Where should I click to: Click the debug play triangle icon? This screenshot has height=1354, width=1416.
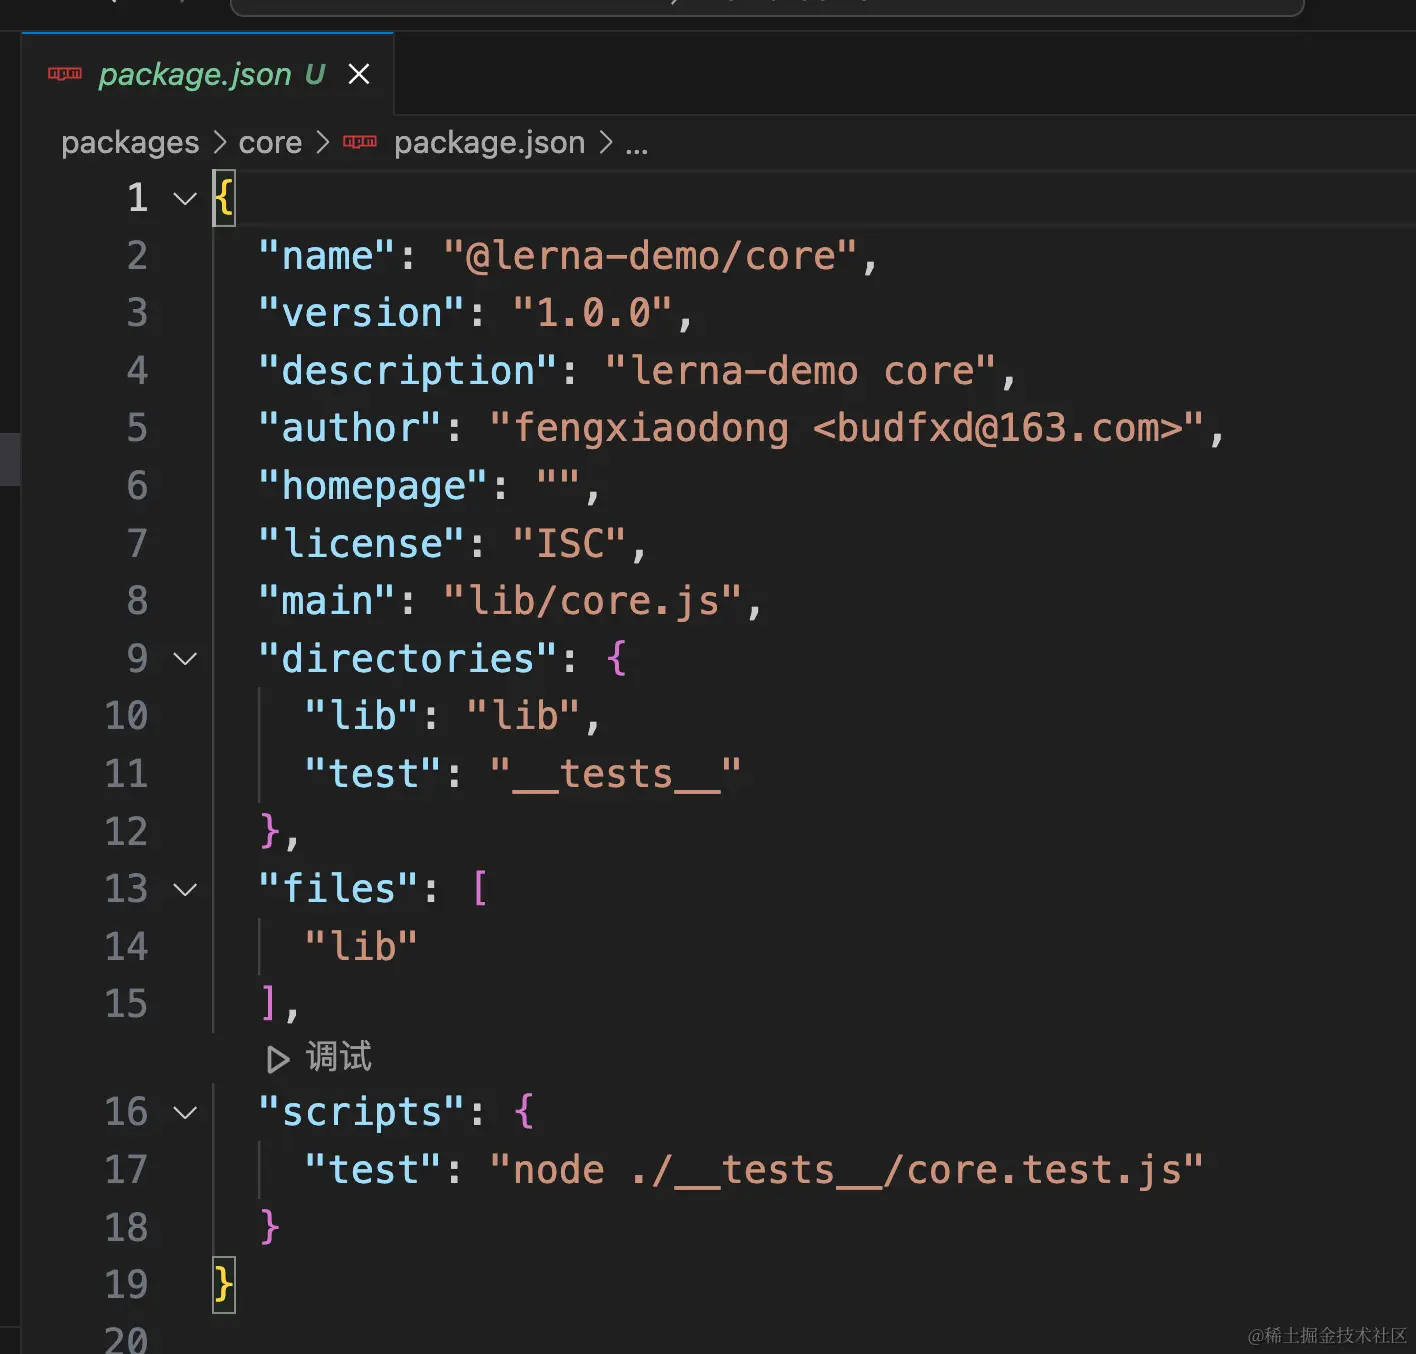point(278,1059)
